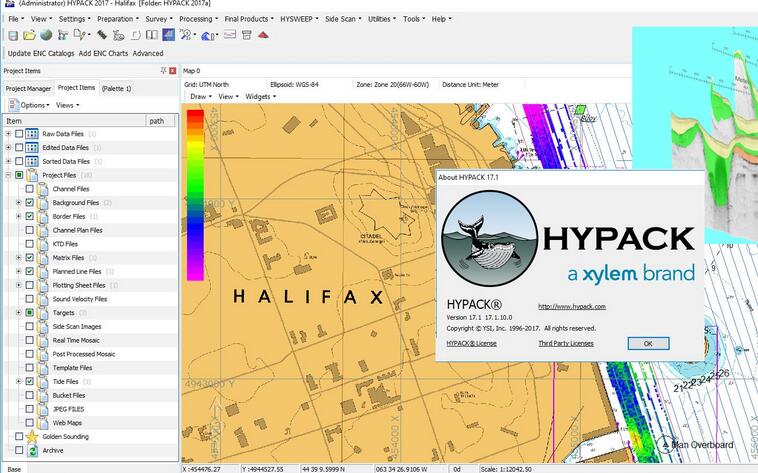The image size is (758, 473).
Task: Click the archive box toolbar icon
Action: pos(247,35)
